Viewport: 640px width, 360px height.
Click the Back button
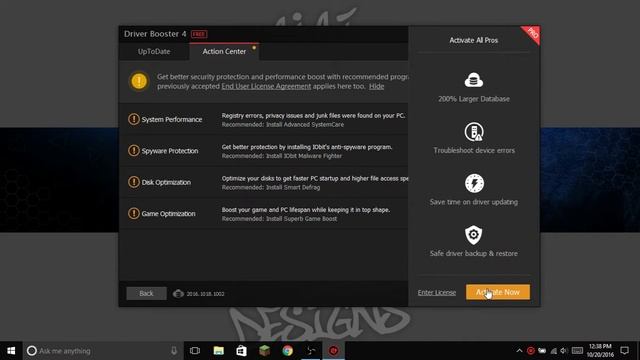tap(146, 293)
